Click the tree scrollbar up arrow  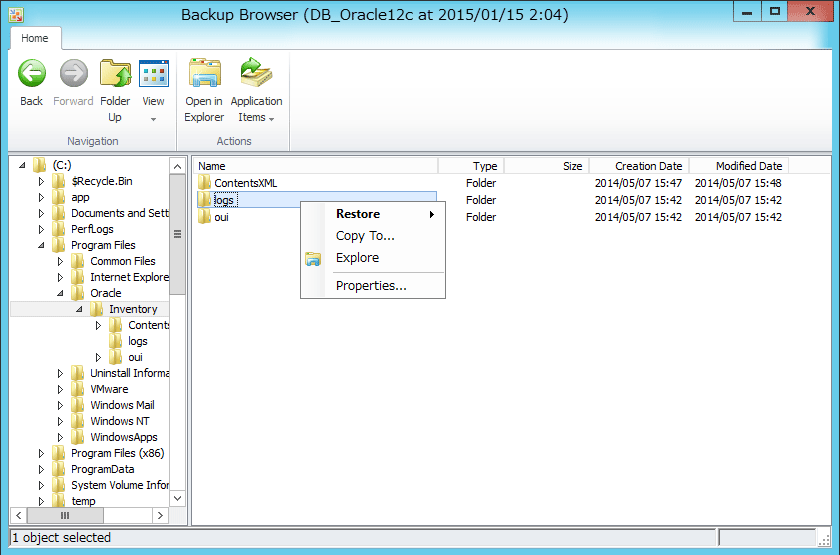(x=177, y=166)
